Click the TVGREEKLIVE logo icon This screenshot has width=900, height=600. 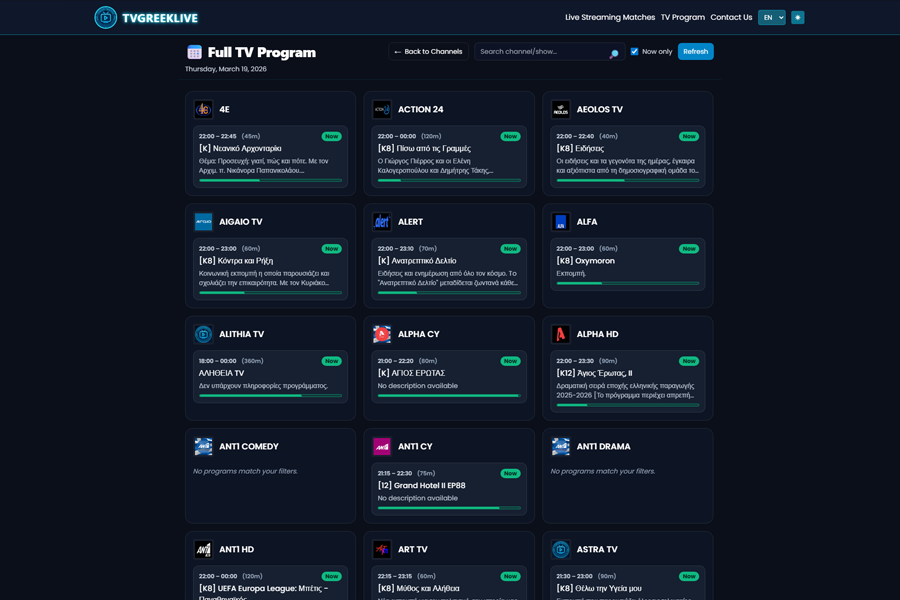(x=105, y=18)
